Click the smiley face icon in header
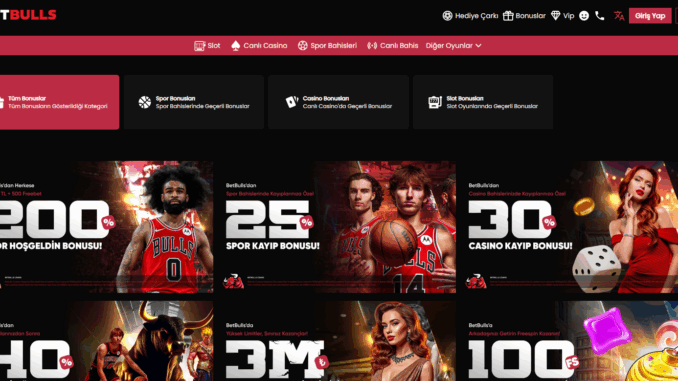The width and height of the screenshot is (678, 381). coord(584,16)
